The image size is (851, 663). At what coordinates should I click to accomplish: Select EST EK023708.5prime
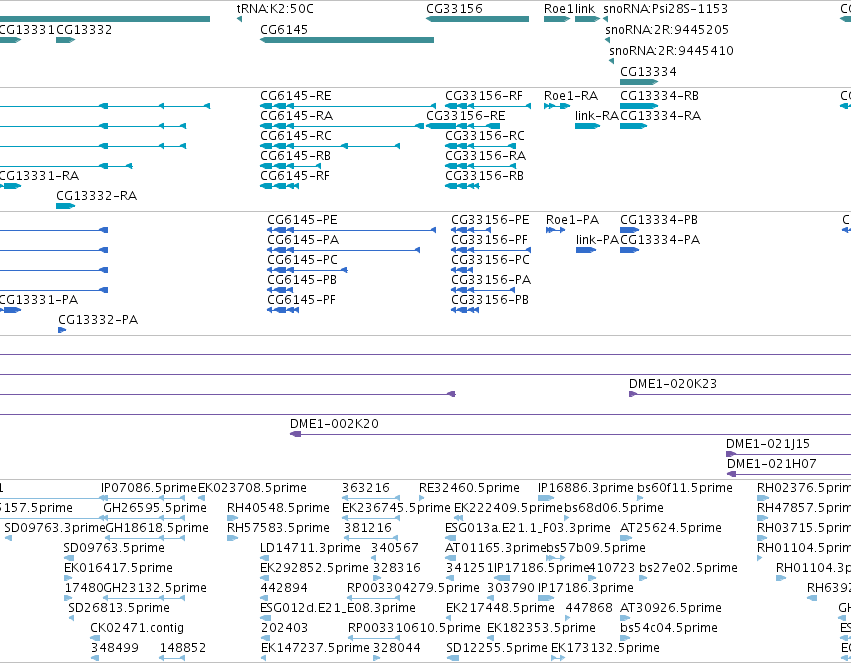[x=252, y=488]
